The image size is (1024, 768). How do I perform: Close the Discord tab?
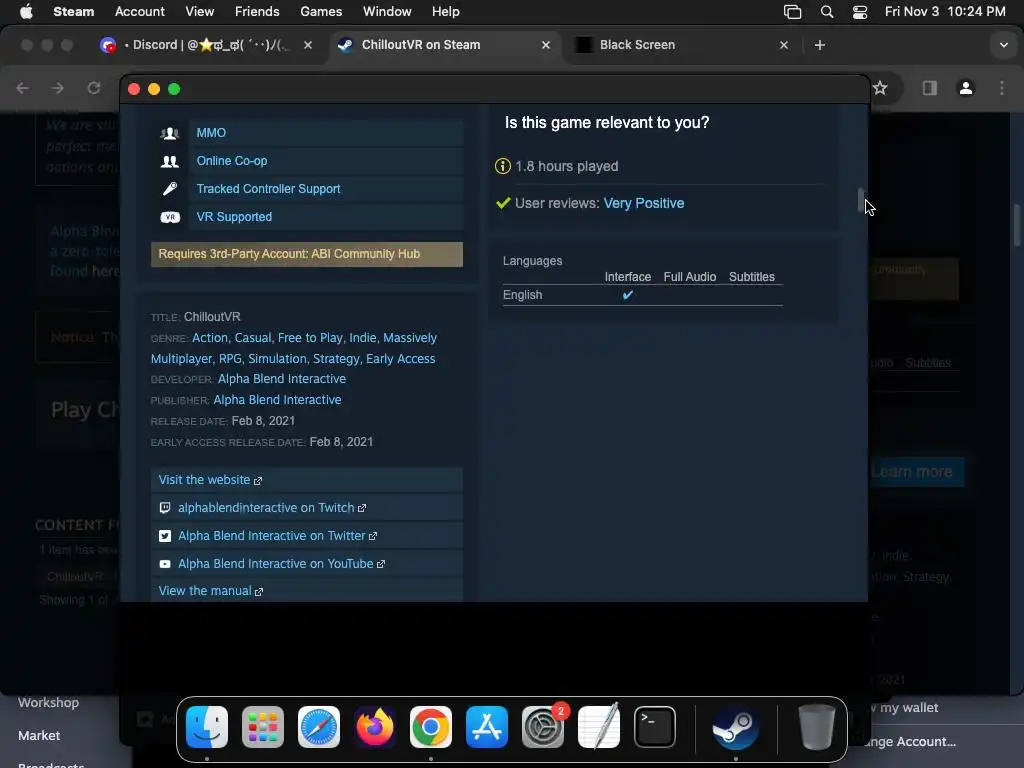(x=308, y=45)
